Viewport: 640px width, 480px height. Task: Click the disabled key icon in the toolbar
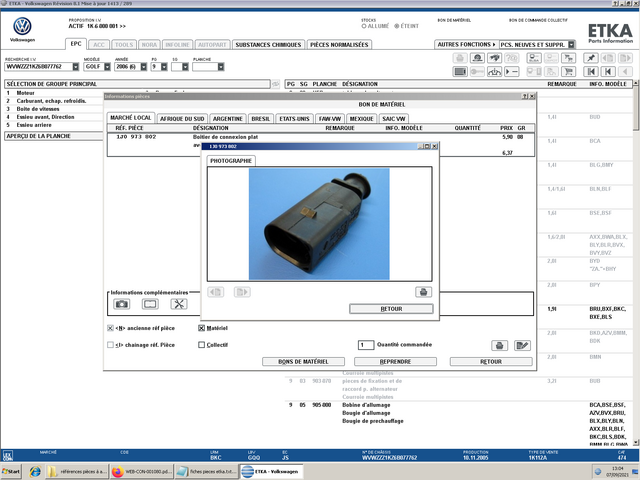[x=477, y=72]
